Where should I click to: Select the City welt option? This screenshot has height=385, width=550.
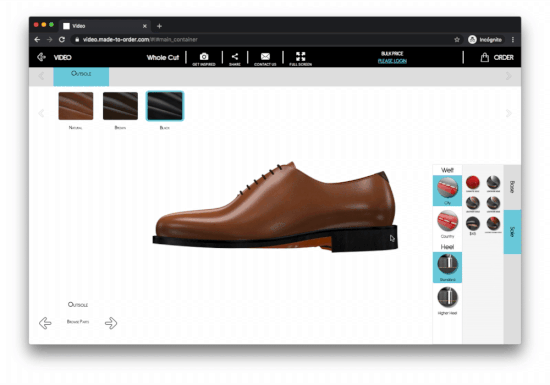tap(447, 190)
